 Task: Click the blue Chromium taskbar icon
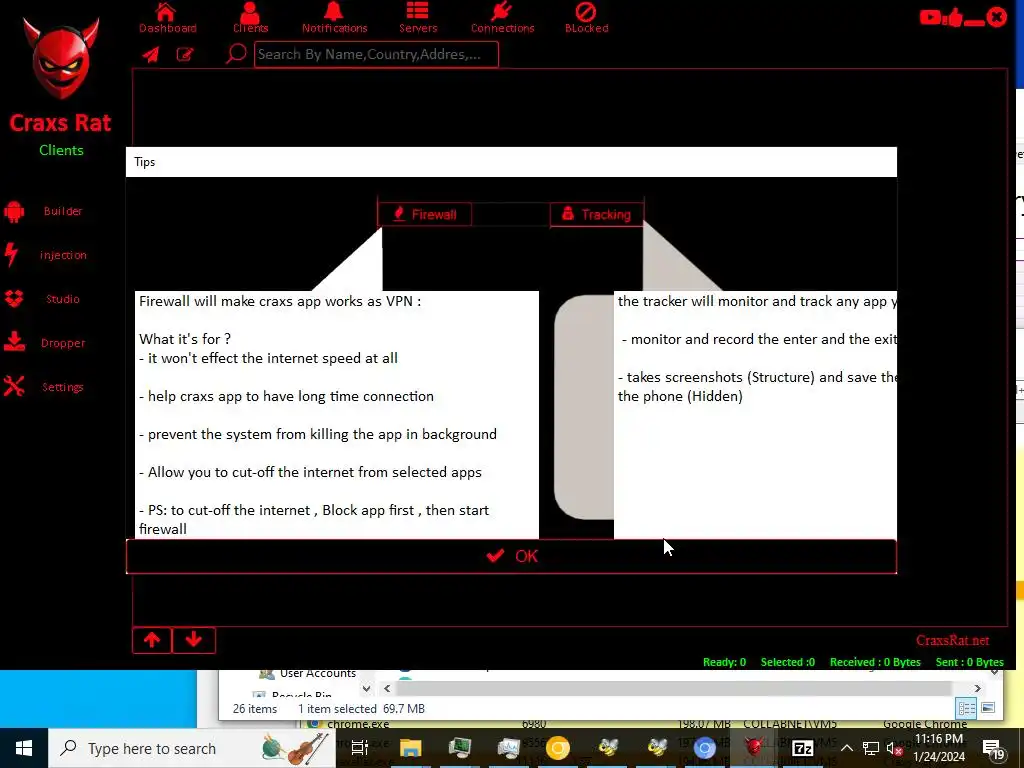[705, 748]
